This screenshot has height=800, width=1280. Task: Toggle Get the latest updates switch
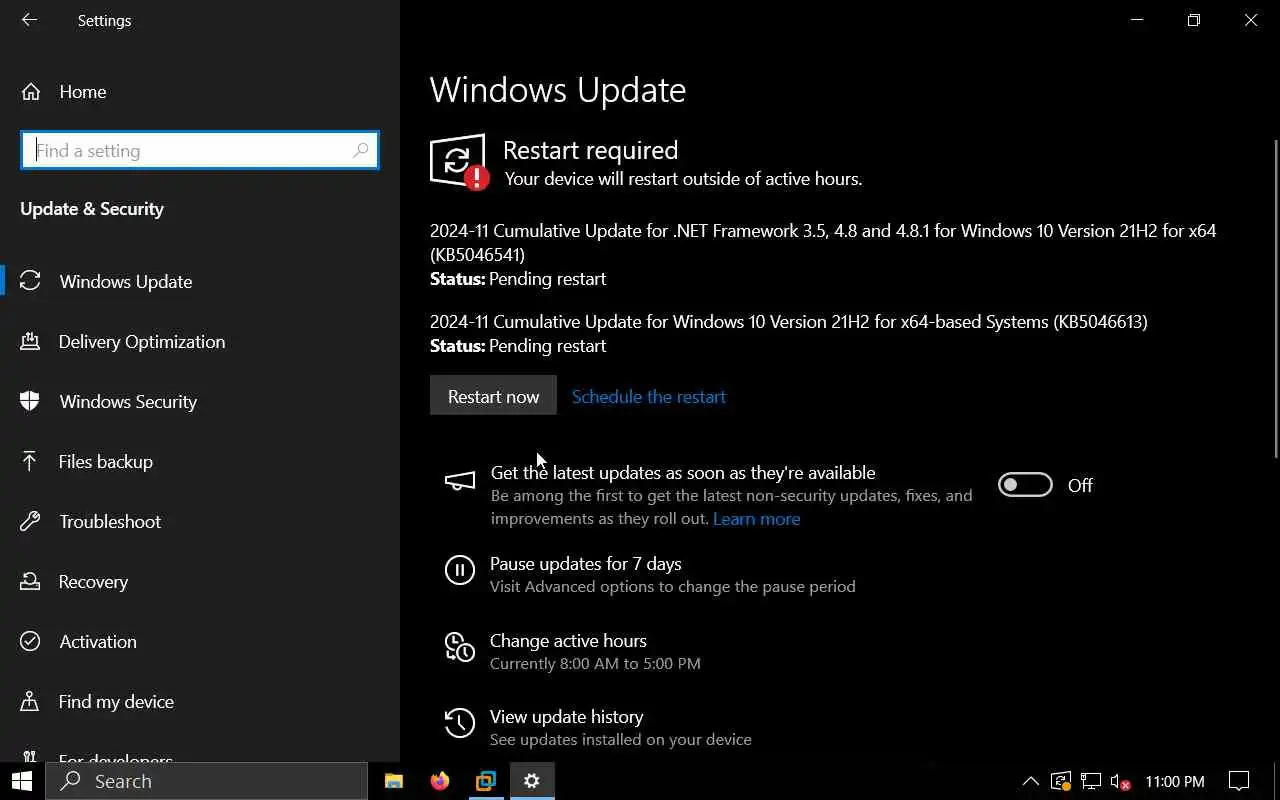(1025, 485)
